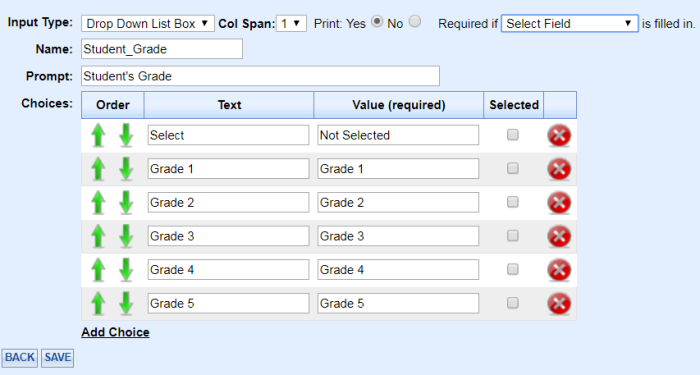Move the Grade 1 choice up

pyautogui.click(x=98, y=169)
